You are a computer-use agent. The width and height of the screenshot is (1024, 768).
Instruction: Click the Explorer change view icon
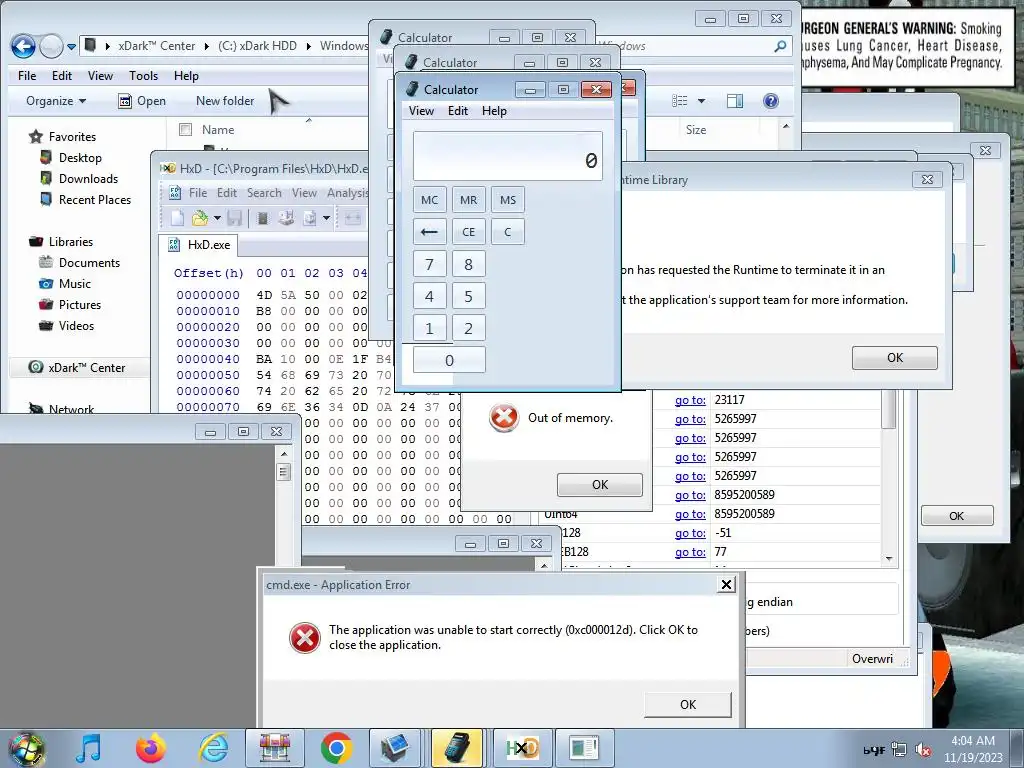tap(680, 101)
